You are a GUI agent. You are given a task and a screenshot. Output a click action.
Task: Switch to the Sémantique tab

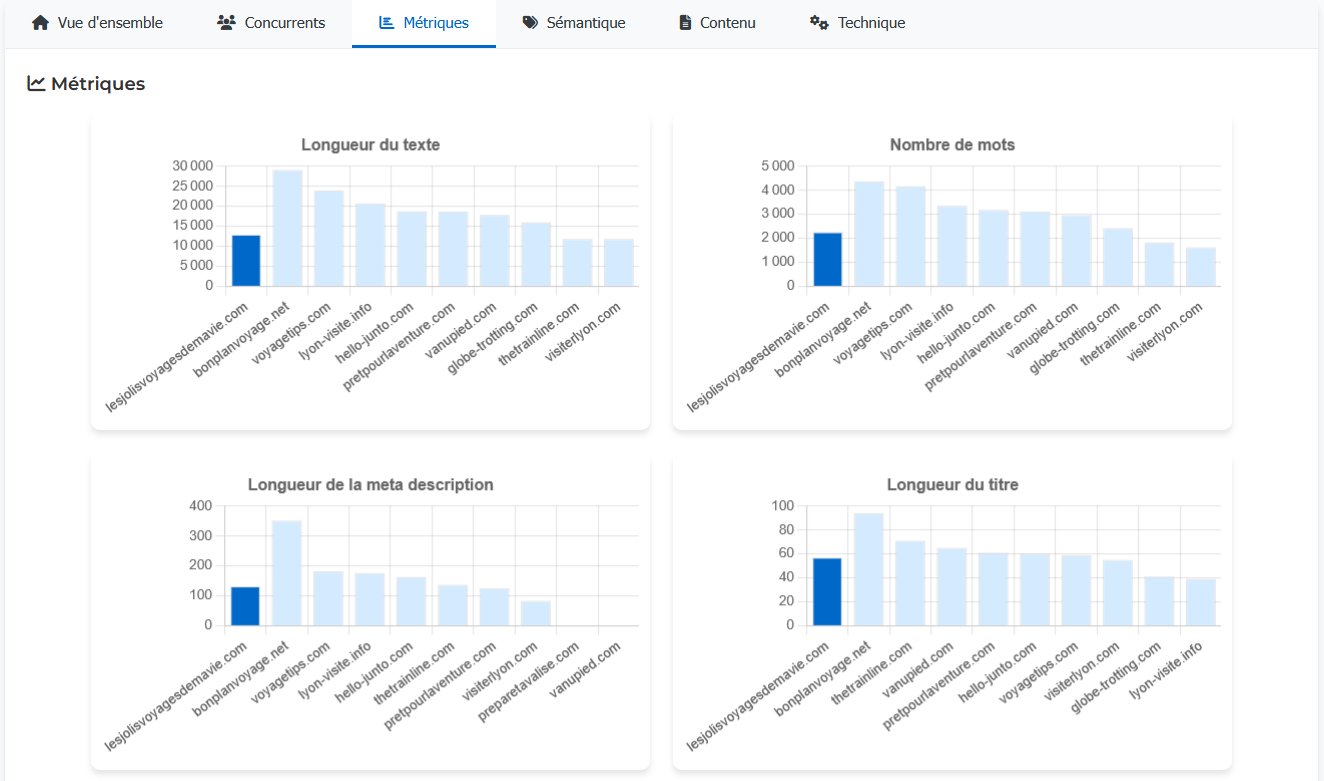[583, 22]
